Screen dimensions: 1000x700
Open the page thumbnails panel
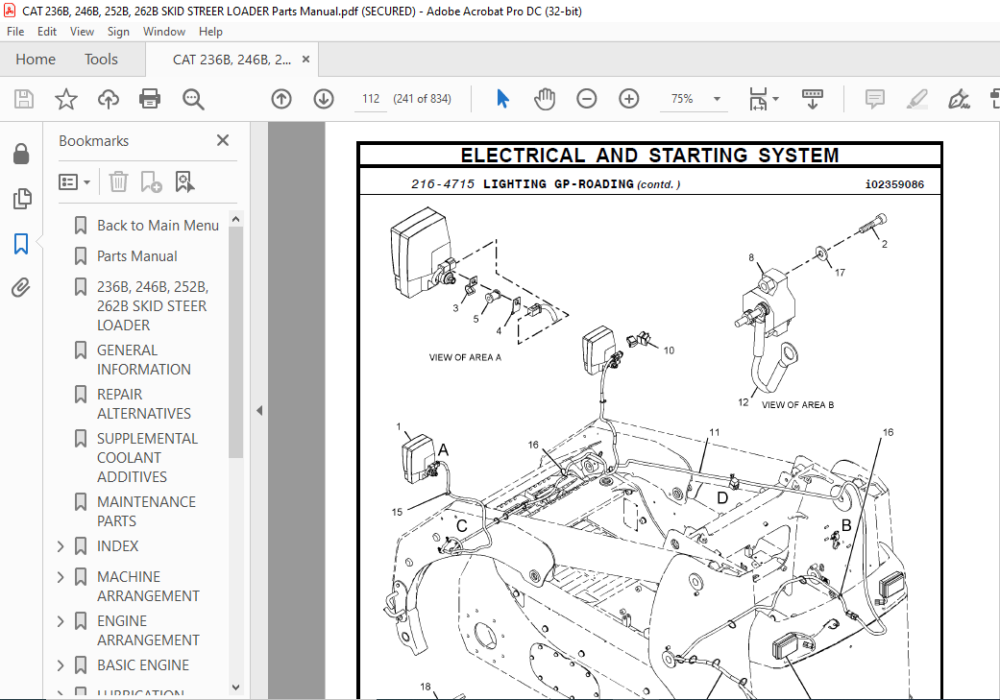pos(21,198)
